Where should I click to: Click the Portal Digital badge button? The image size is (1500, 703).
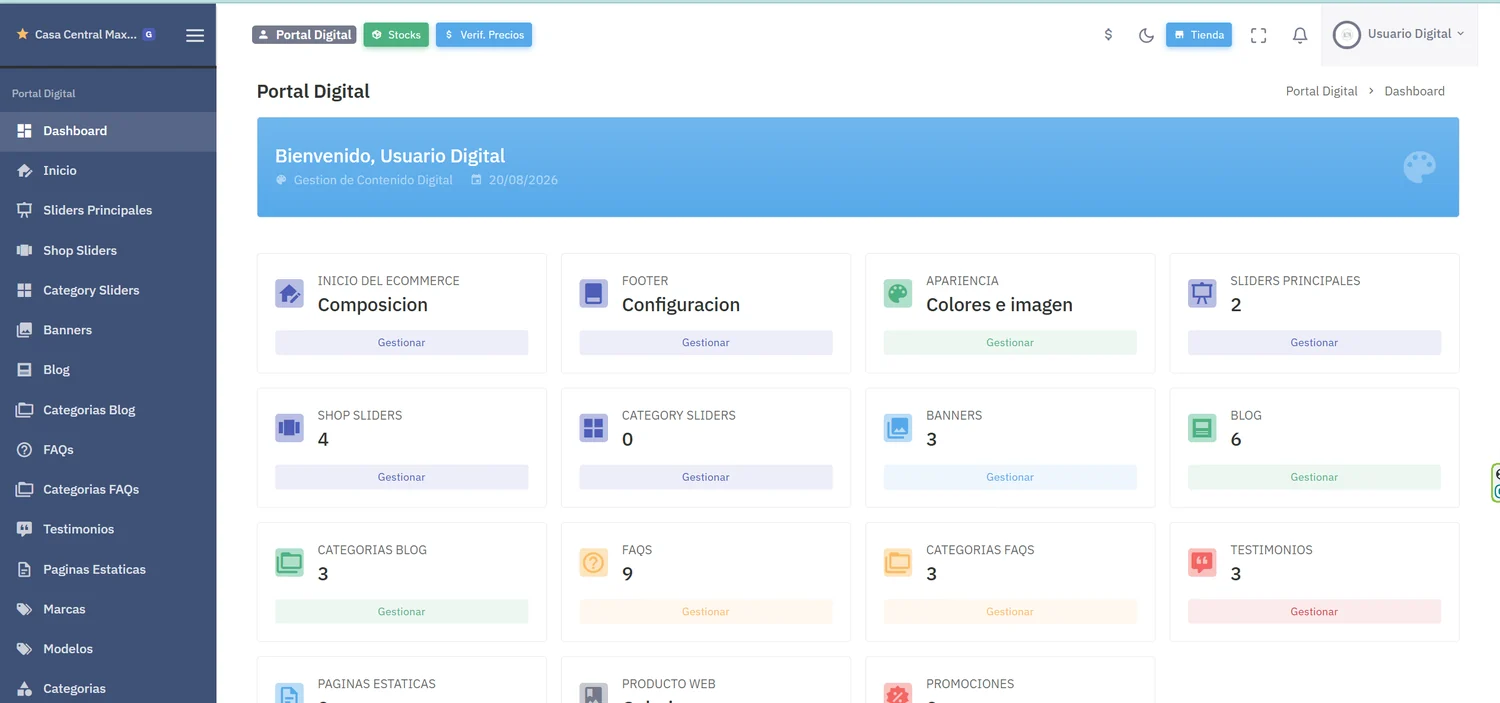point(304,35)
